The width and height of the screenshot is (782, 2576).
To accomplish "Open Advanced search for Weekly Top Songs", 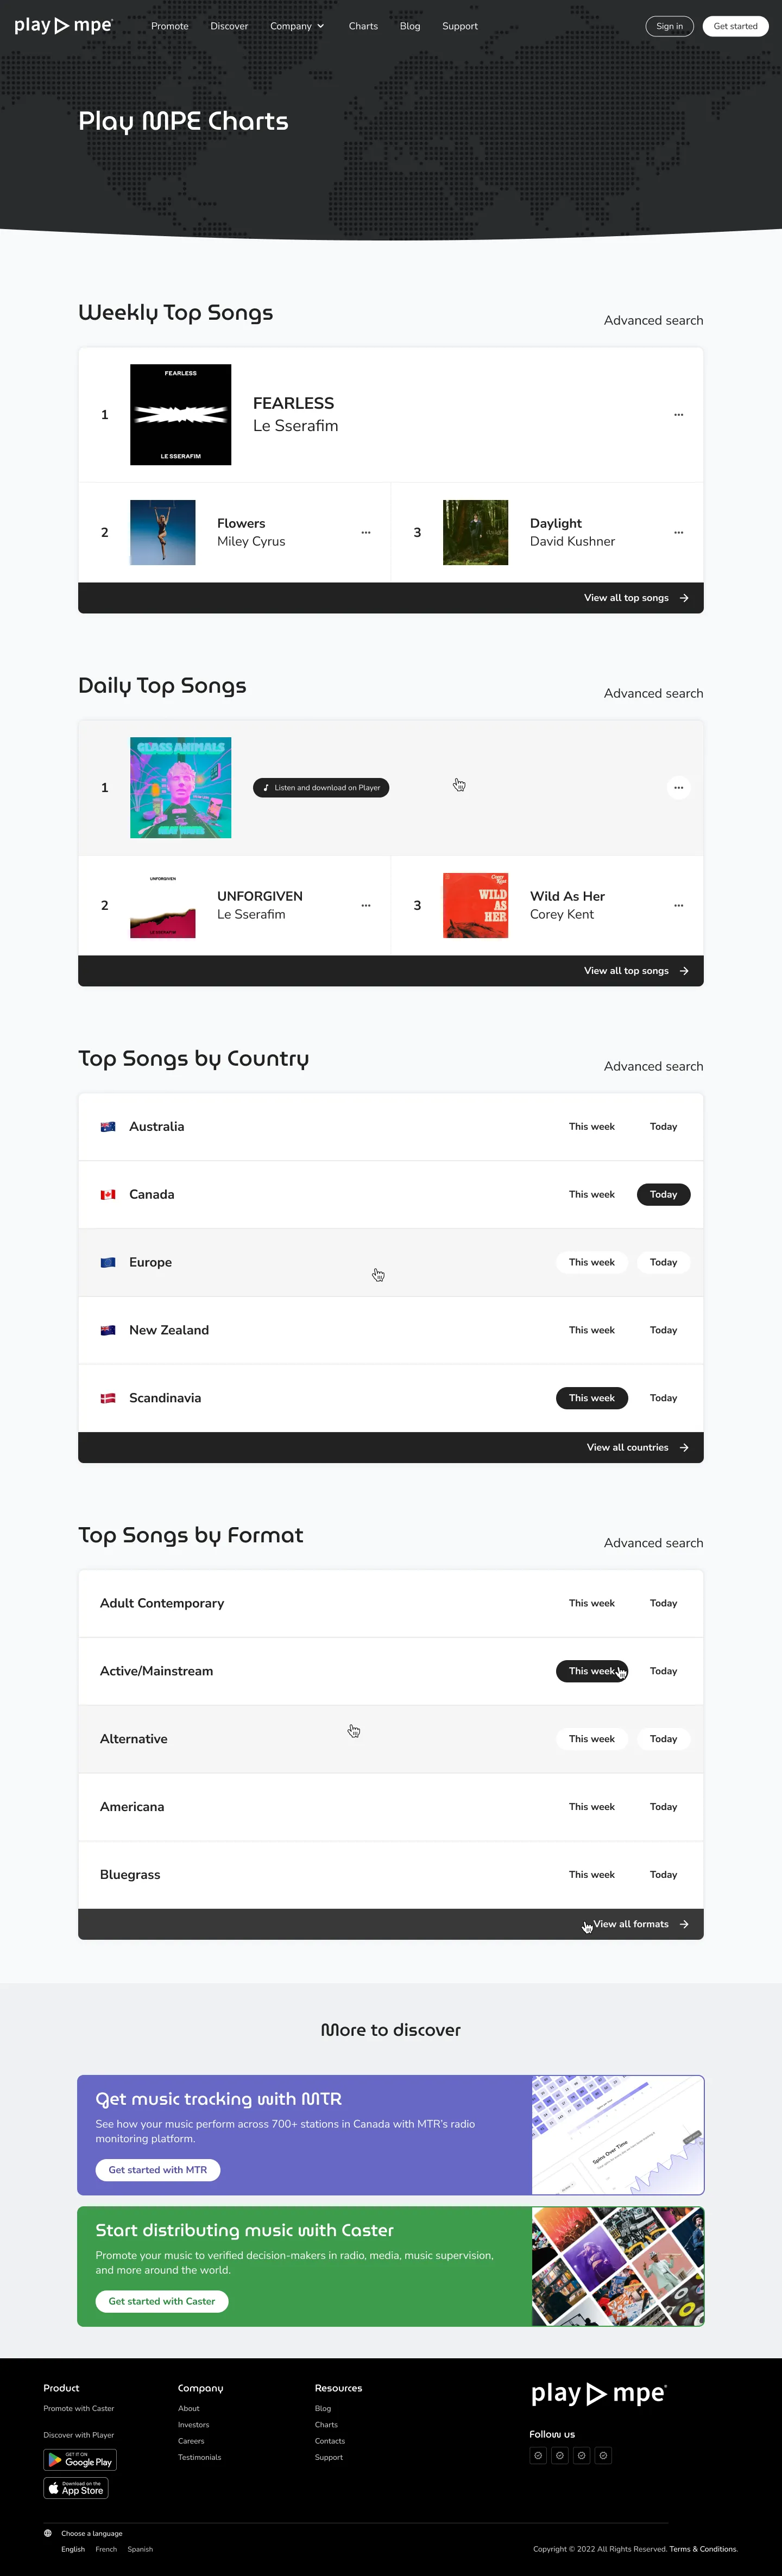I will coord(653,320).
